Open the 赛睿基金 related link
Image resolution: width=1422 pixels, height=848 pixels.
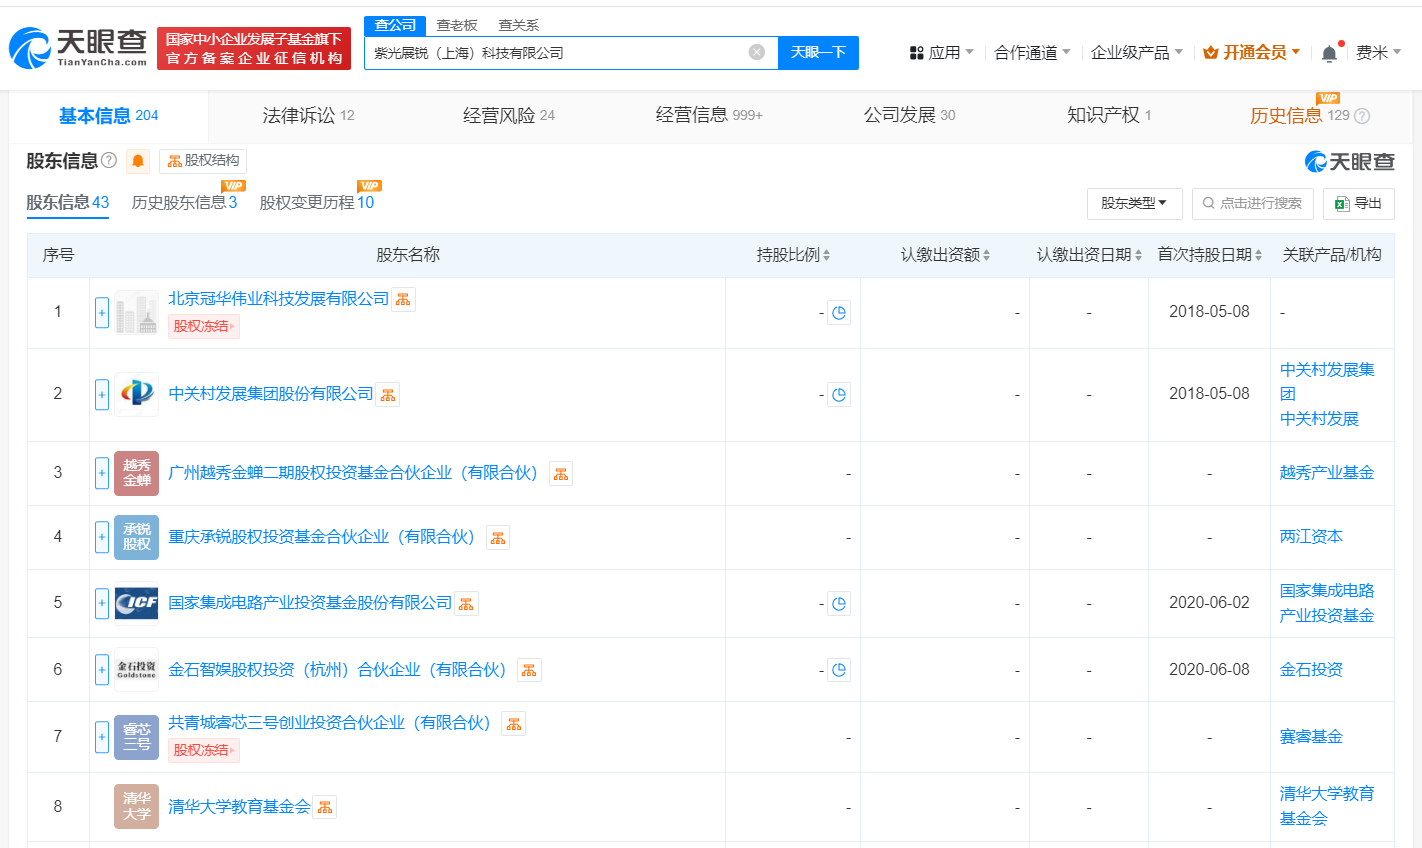(x=1311, y=737)
